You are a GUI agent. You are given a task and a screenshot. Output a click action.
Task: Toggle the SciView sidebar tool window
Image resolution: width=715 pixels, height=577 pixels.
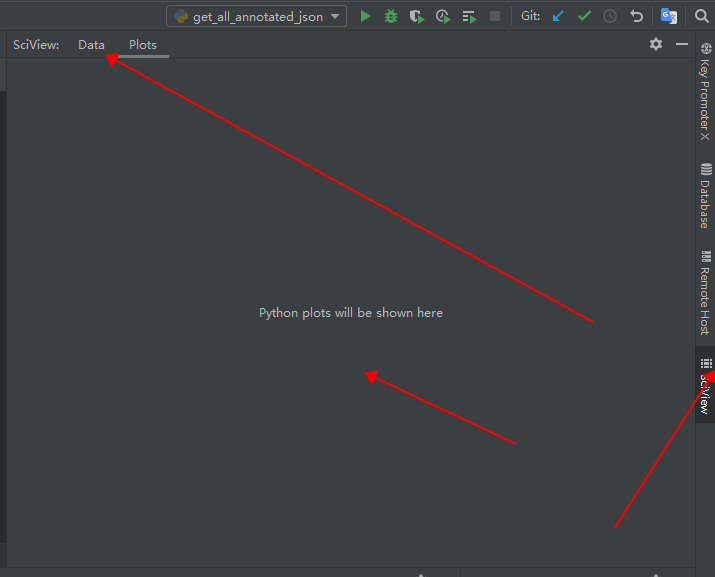click(705, 385)
